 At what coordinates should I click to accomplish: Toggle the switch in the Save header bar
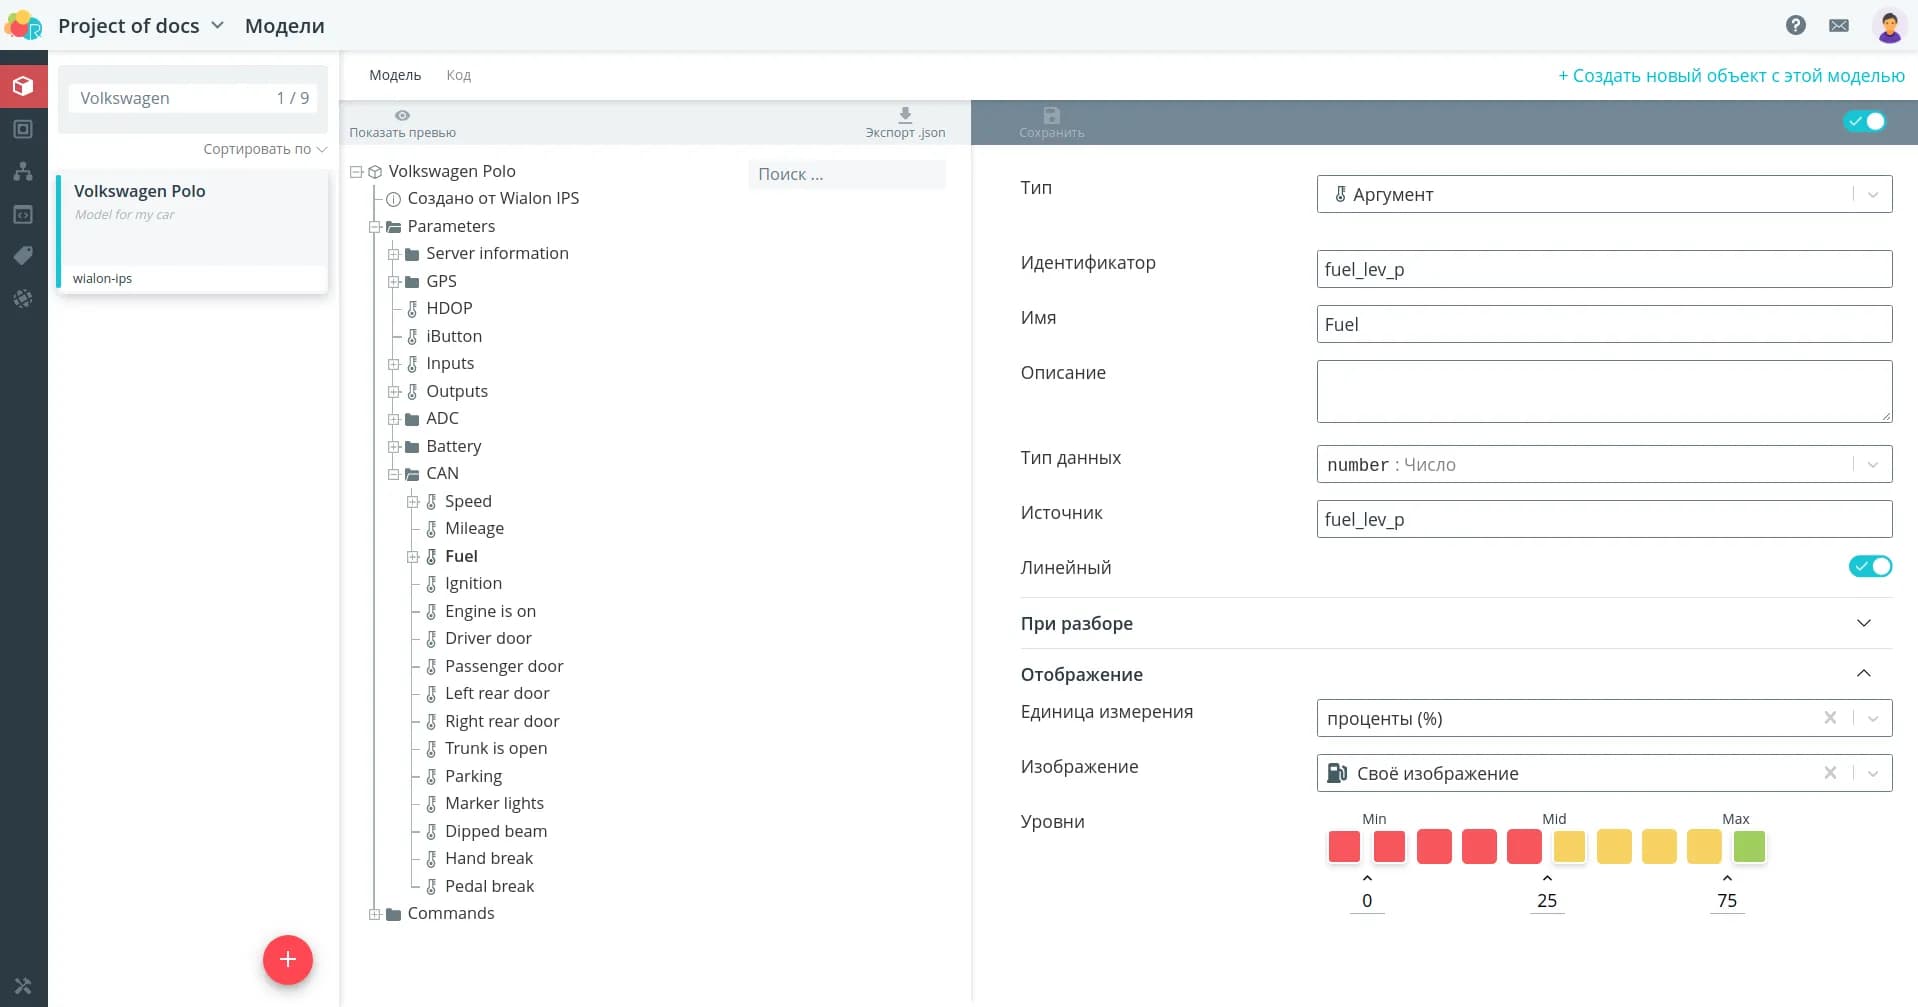click(1865, 121)
